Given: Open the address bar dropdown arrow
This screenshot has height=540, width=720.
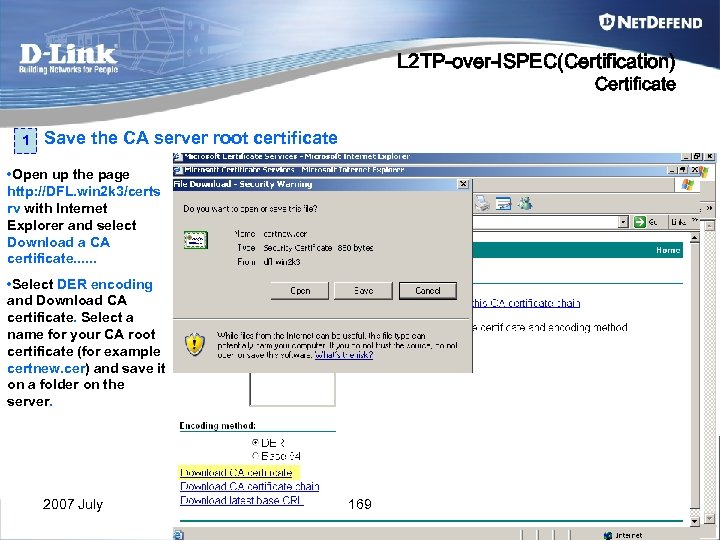Looking at the screenshot, I should pyautogui.click(x=623, y=222).
